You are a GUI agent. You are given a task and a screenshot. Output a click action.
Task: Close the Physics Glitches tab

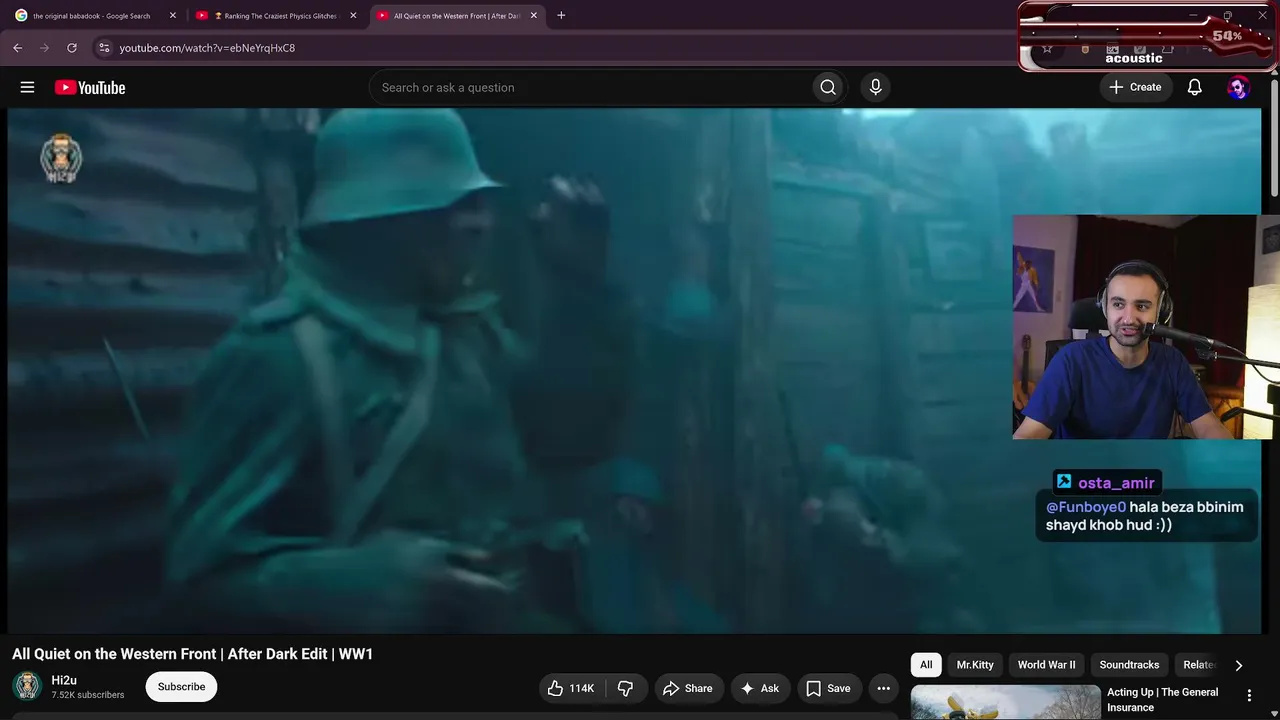pos(353,16)
